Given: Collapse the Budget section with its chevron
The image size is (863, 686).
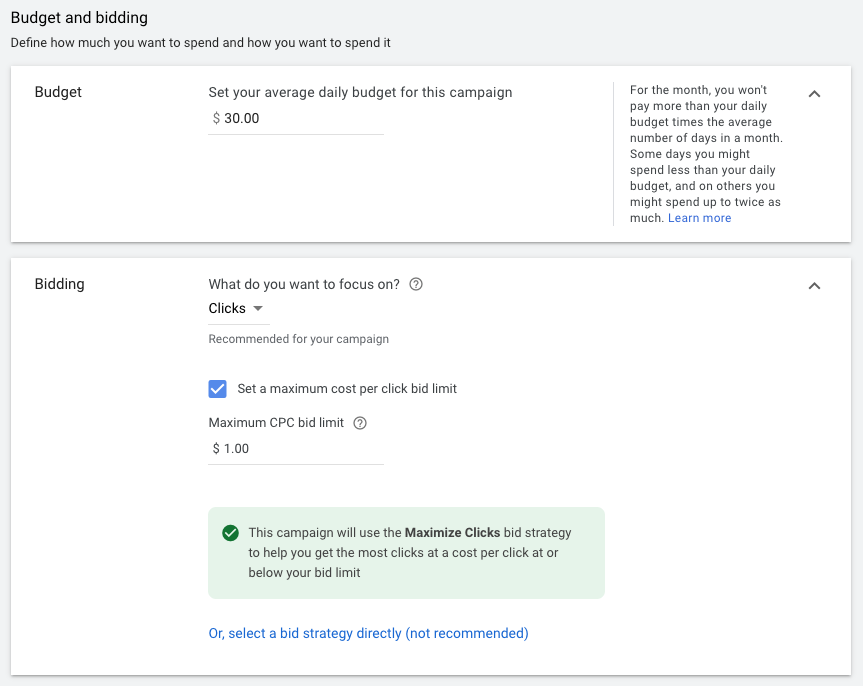Looking at the screenshot, I should (x=814, y=94).
